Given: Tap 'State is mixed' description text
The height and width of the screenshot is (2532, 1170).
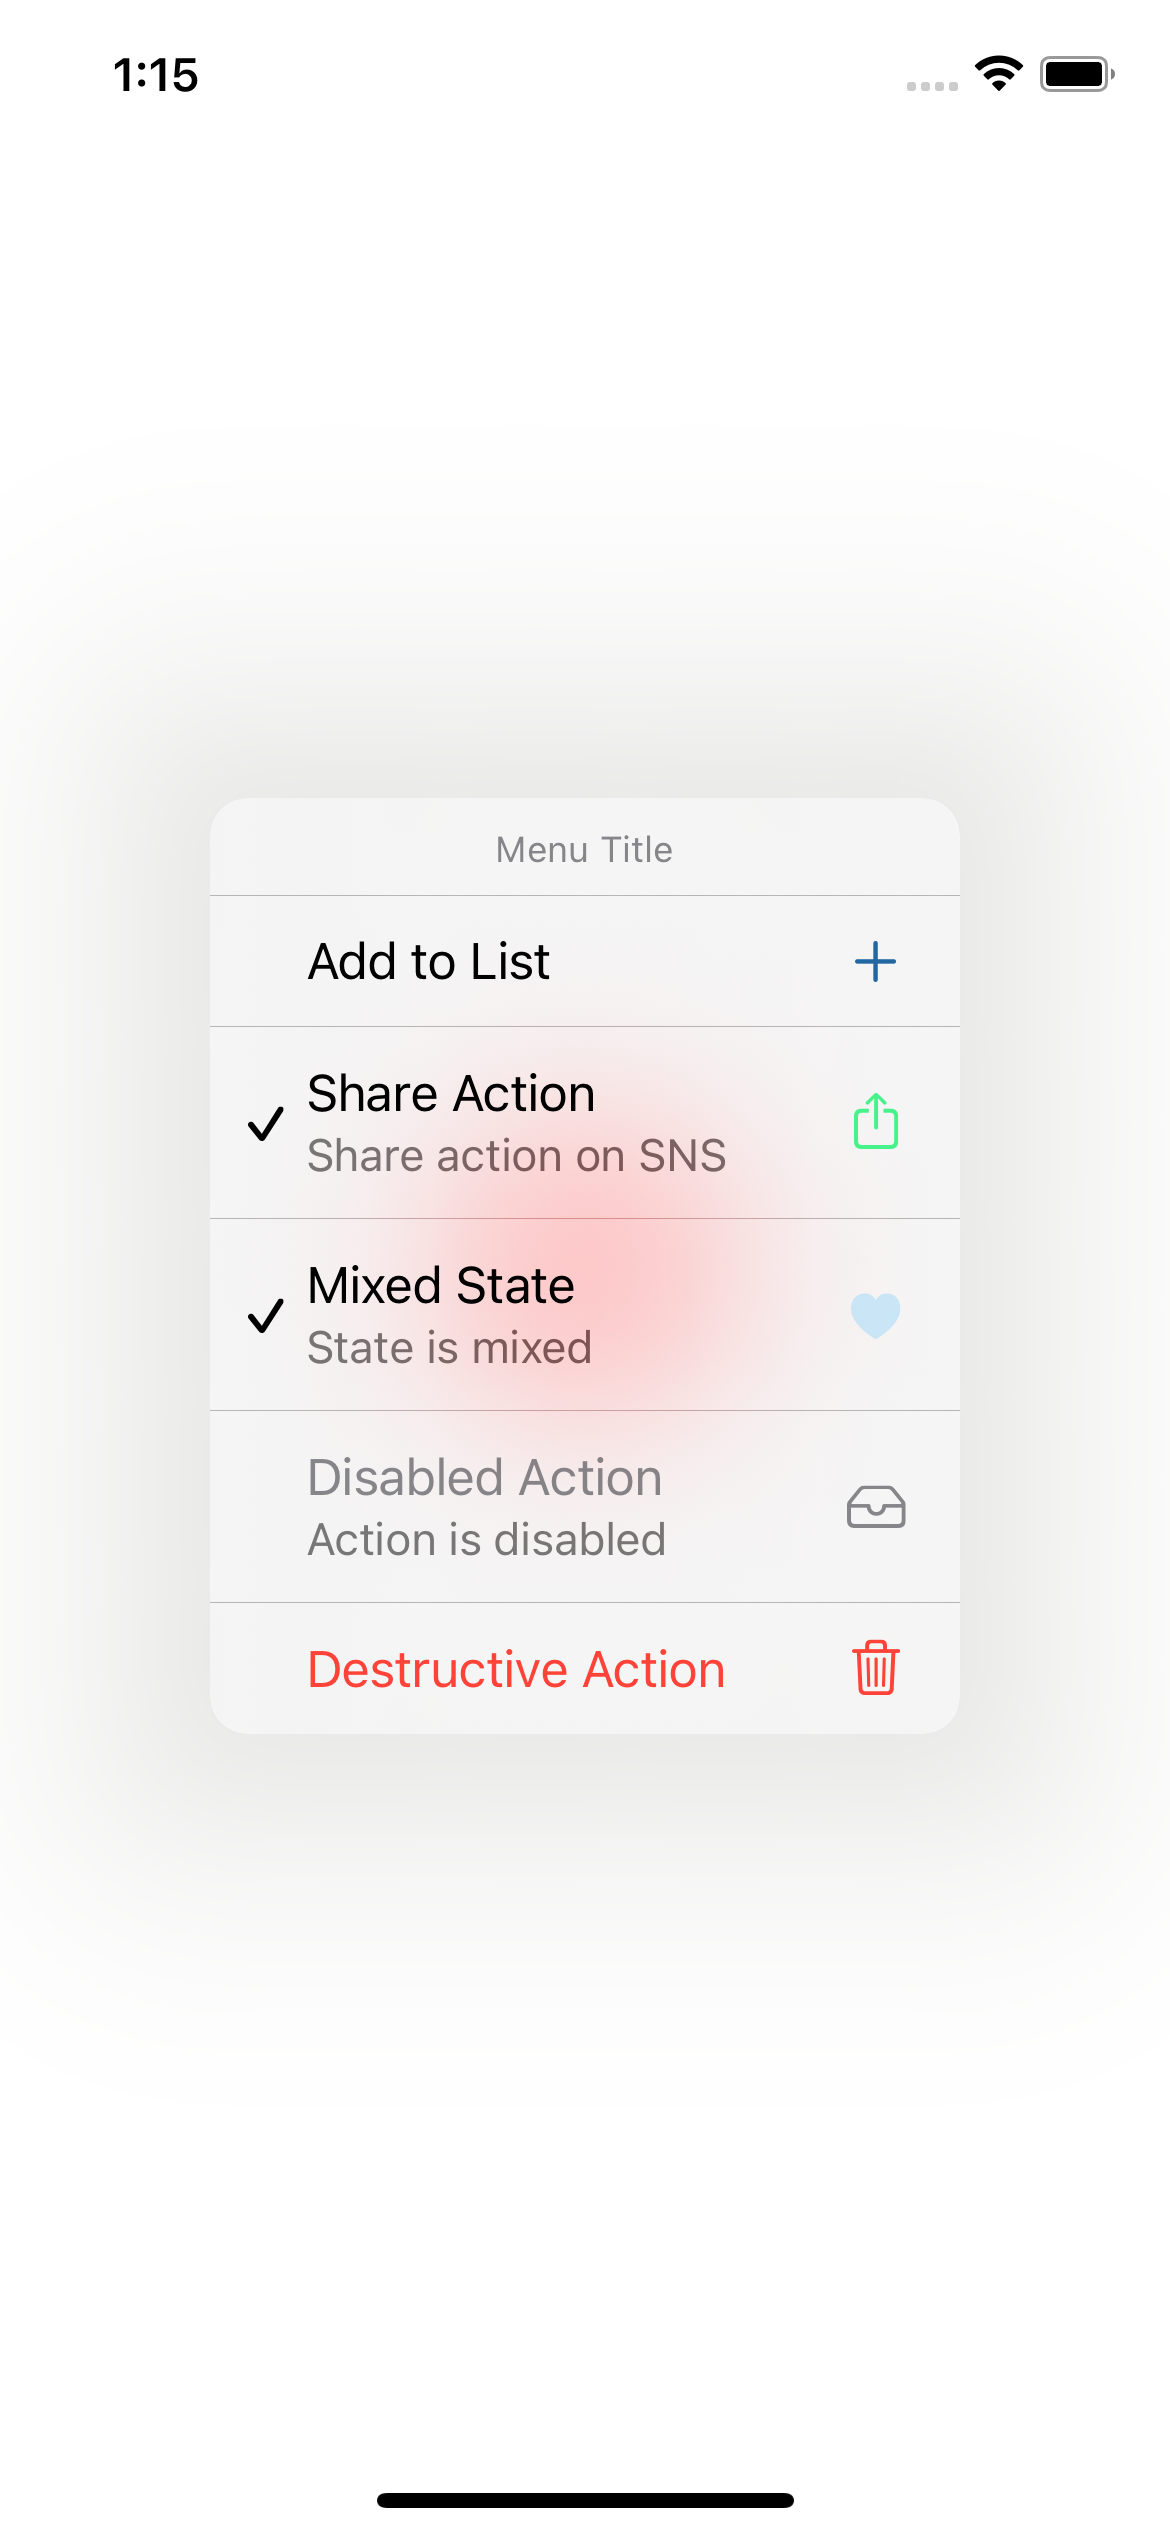Looking at the screenshot, I should tap(448, 1347).
